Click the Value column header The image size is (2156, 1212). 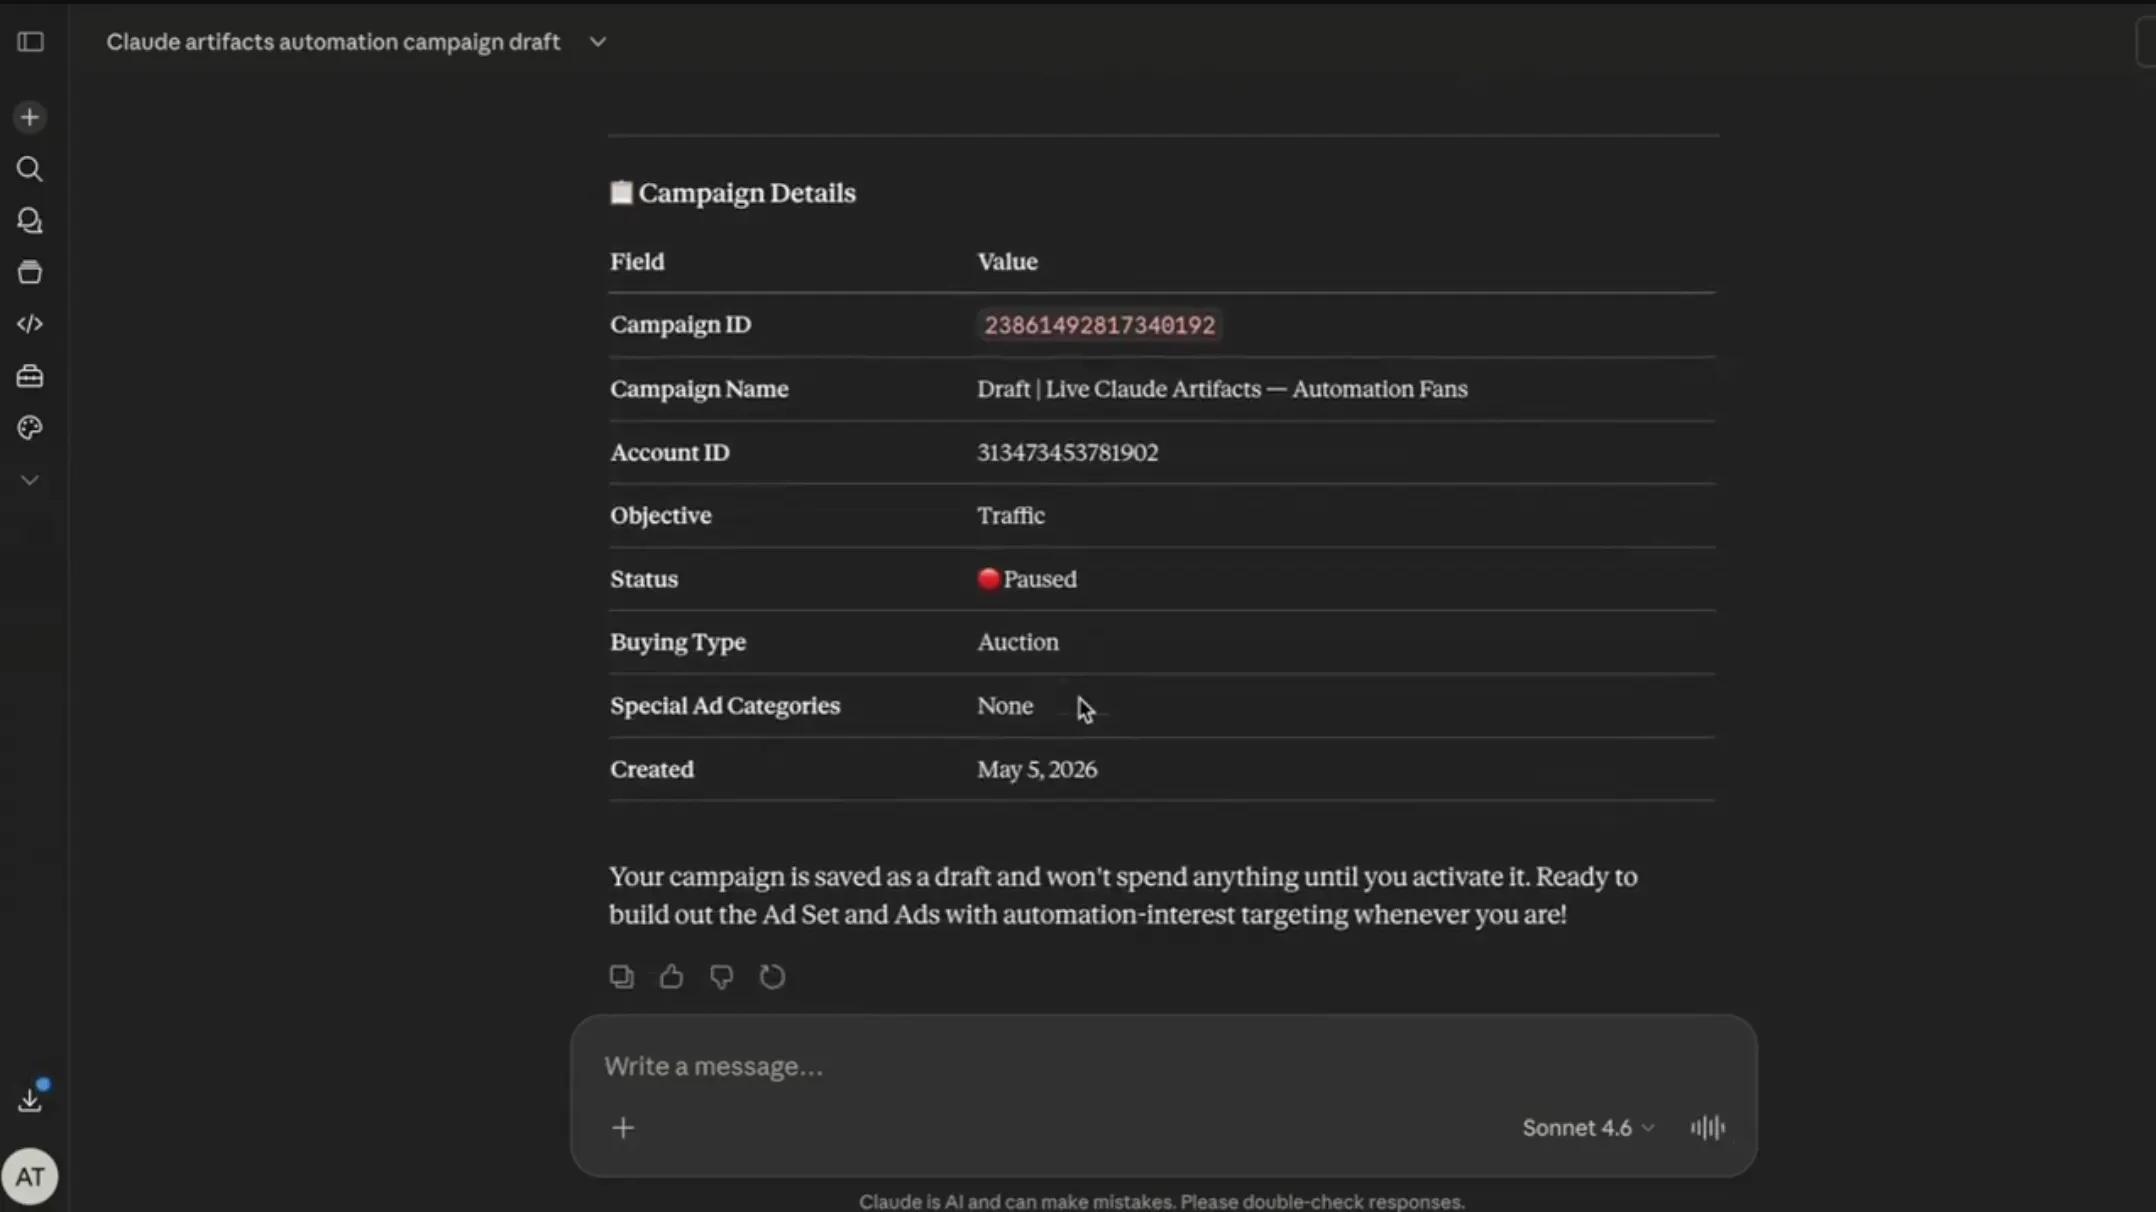tap(1007, 262)
